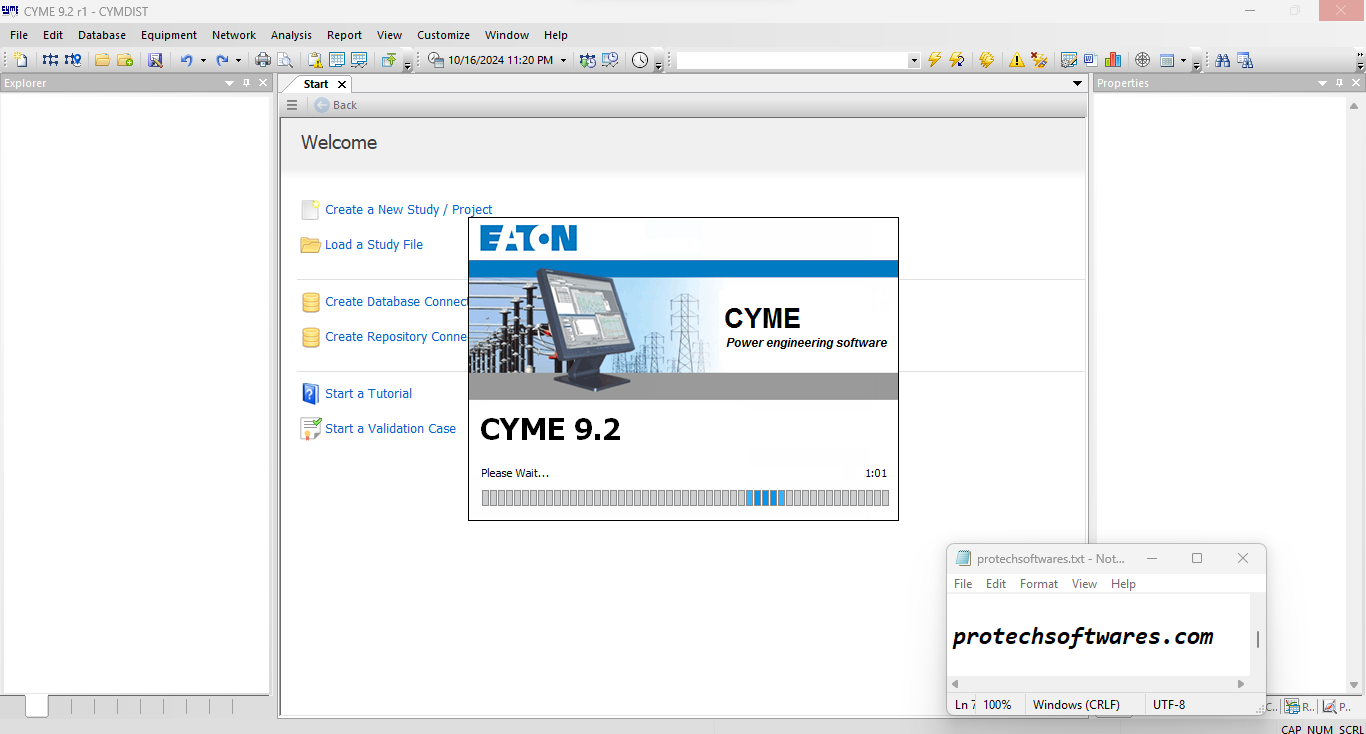
Task: Click the Run analysis lightning bolt icon
Action: [934, 60]
